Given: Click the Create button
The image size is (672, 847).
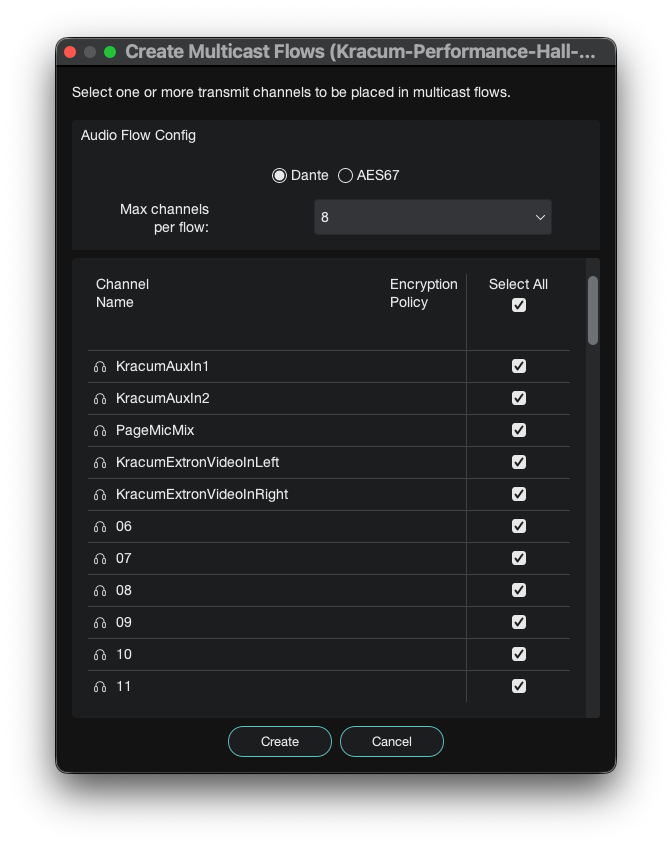Looking at the screenshot, I should coord(280,742).
